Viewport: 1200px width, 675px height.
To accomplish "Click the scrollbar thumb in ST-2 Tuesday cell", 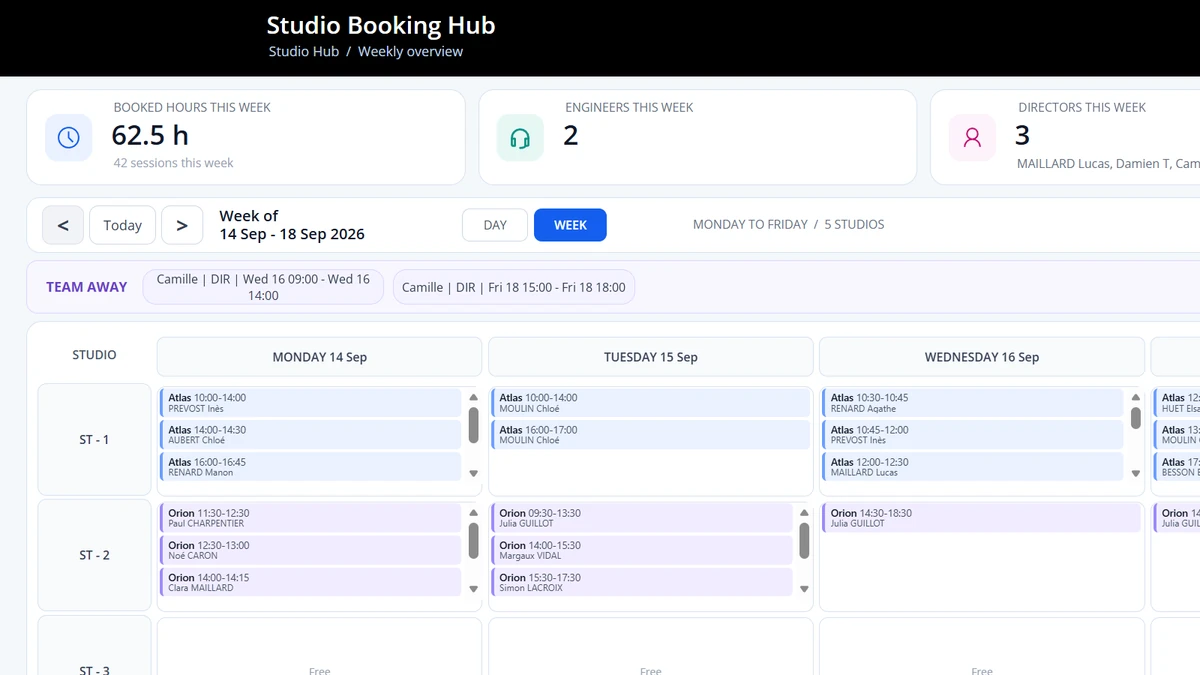I will pos(804,541).
